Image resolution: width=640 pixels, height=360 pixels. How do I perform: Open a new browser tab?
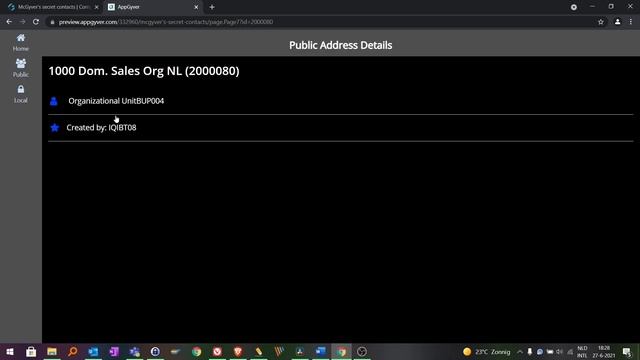(x=212, y=7)
